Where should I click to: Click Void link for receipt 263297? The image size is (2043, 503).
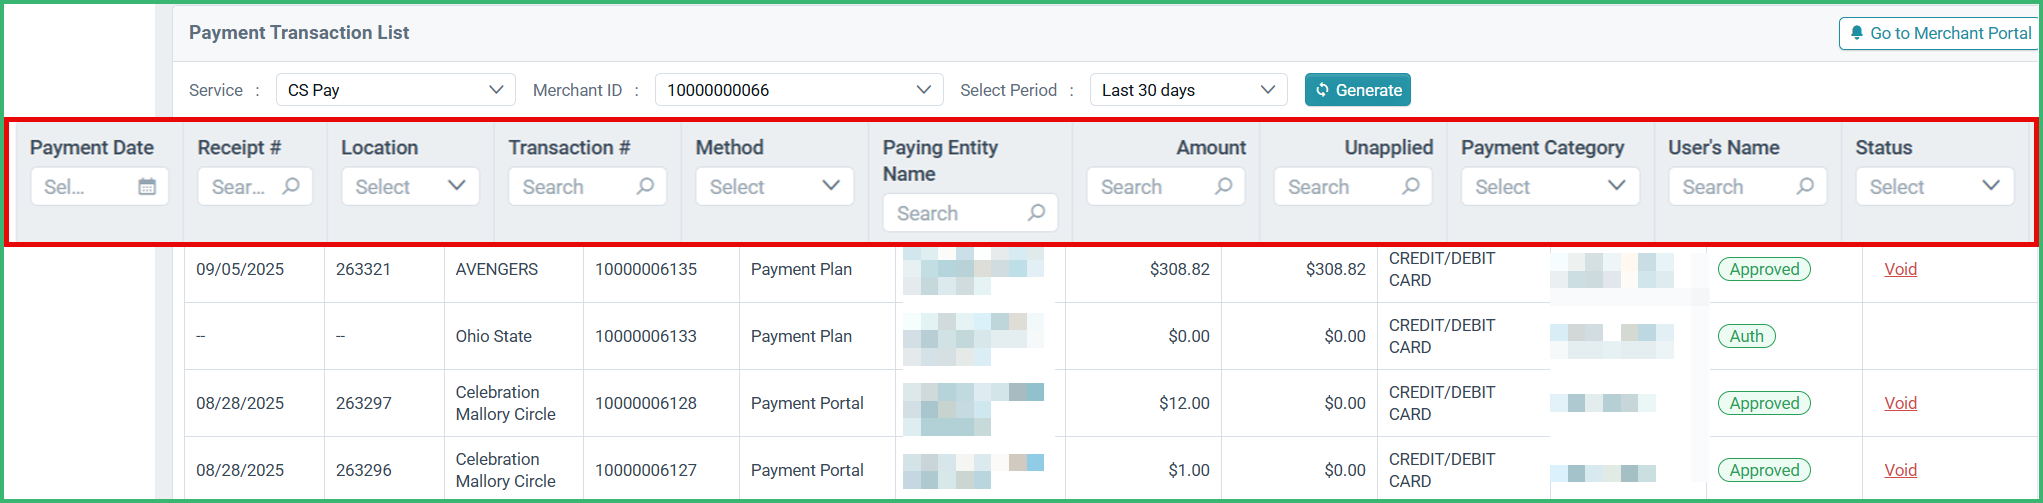[1900, 403]
